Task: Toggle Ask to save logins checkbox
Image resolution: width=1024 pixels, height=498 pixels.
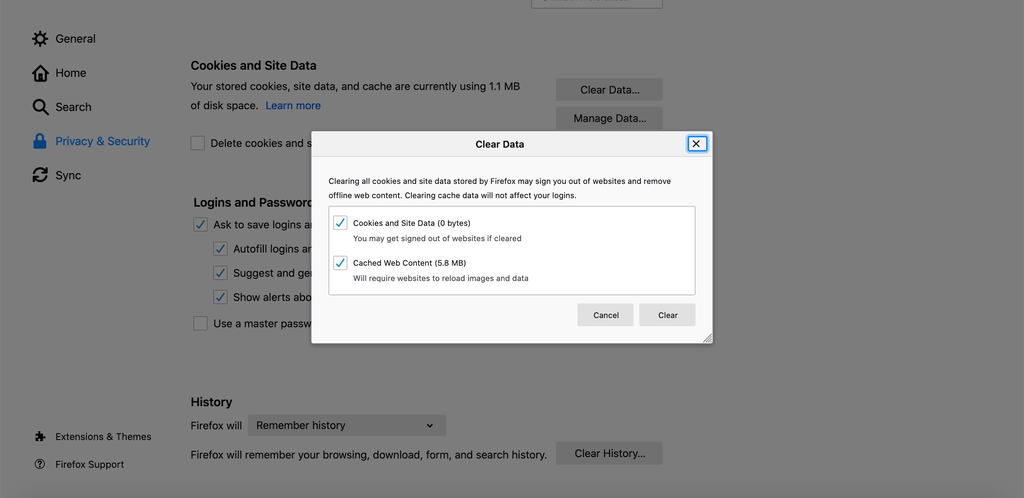Action: (x=201, y=225)
